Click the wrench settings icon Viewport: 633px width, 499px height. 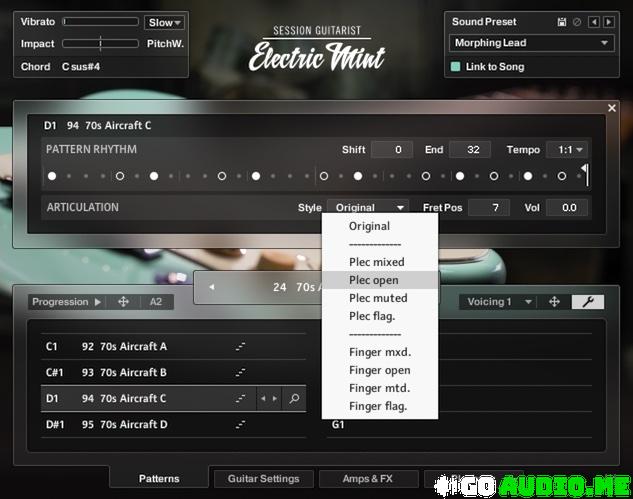pyautogui.click(x=587, y=302)
